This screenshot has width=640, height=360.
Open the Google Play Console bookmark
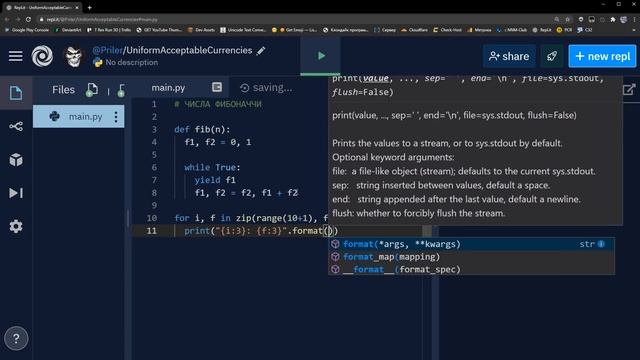click(27, 30)
